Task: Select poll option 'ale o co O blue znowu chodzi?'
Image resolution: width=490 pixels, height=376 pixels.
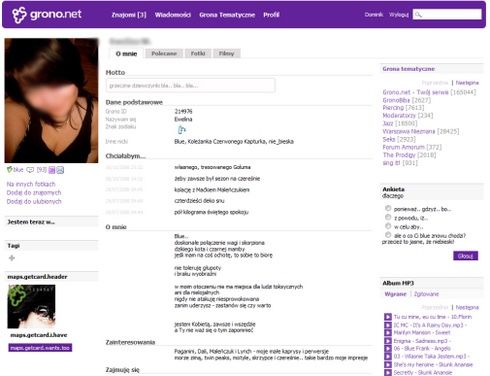Action: click(388, 235)
